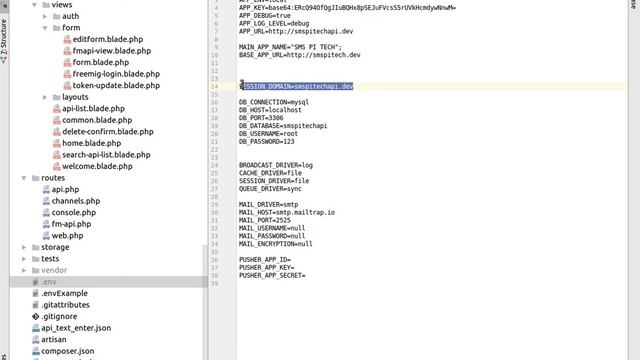Screen dimensions: 640x360
Task: Open search-api-list.blade.php file
Action: pyautogui.click(x=106, y=155)
